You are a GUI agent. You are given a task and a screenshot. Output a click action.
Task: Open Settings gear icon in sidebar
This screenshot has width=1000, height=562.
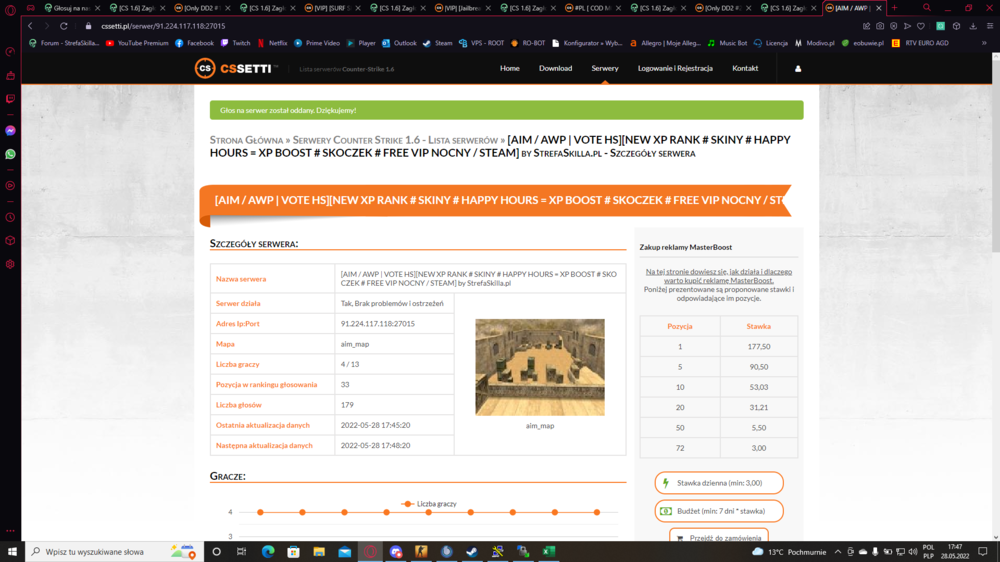click(10, 264)
